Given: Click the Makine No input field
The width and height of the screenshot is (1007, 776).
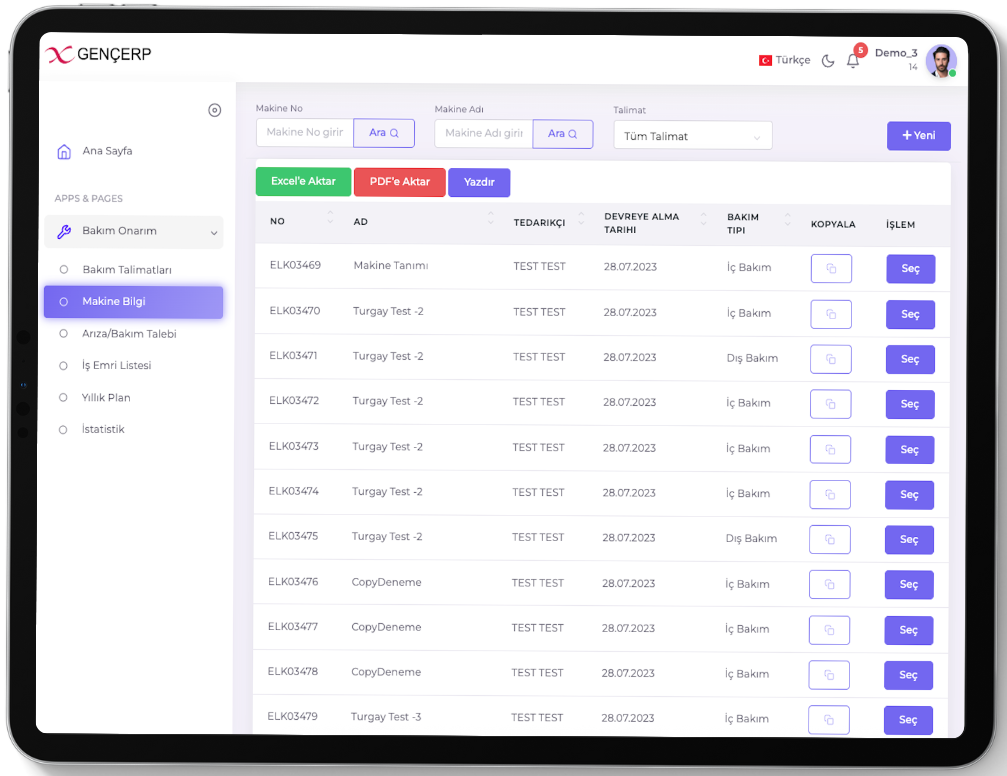Looking at the screenshot, I should 305,133.
